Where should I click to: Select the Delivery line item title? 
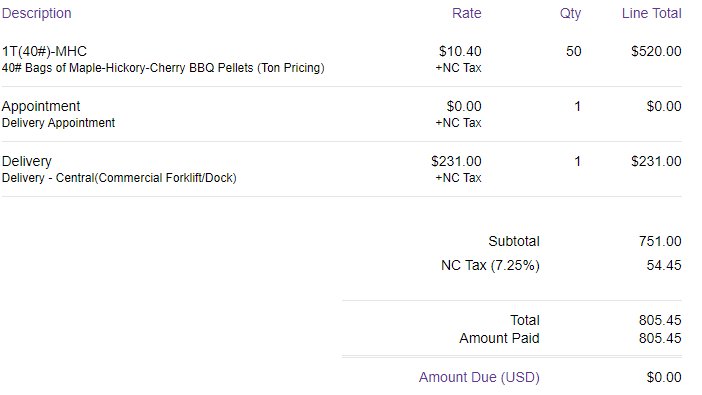pos(27,161)
